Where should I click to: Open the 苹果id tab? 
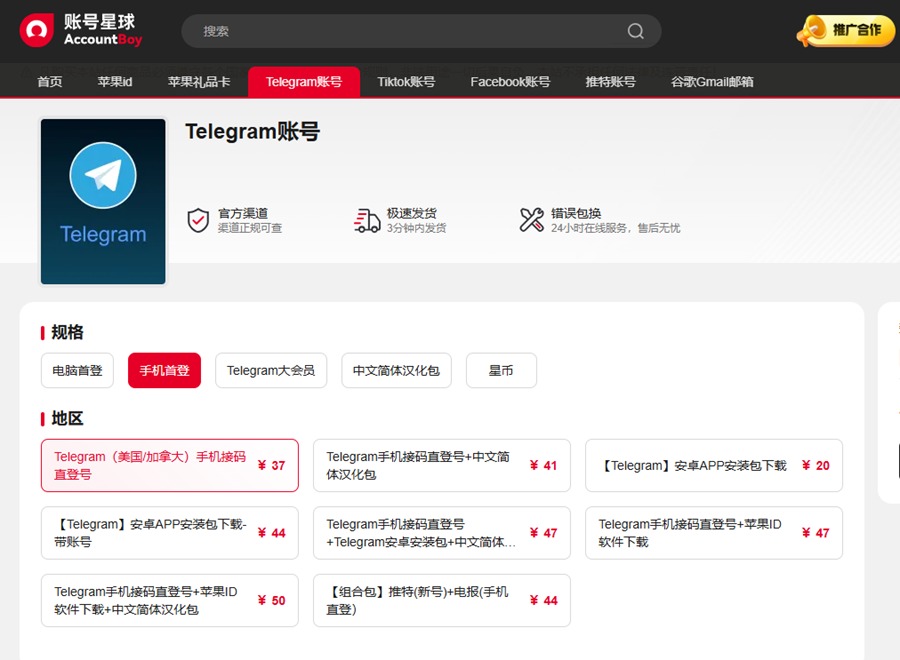tap(115, 81)
